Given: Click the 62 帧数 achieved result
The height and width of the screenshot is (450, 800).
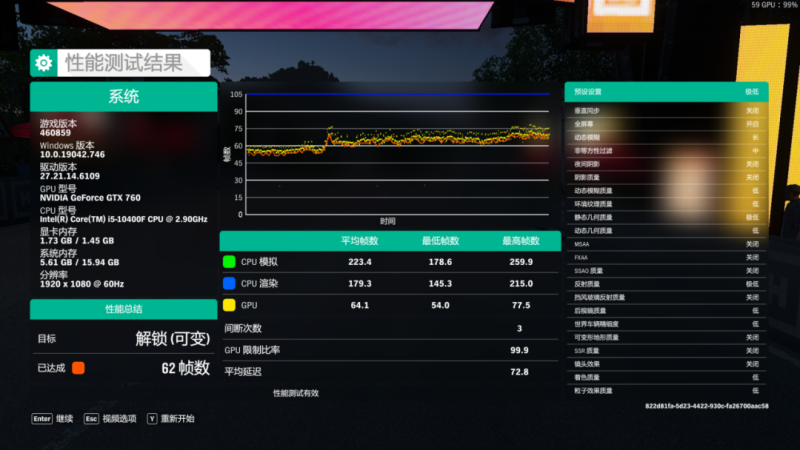Looking at the screenshot, I should click(186, 368).
